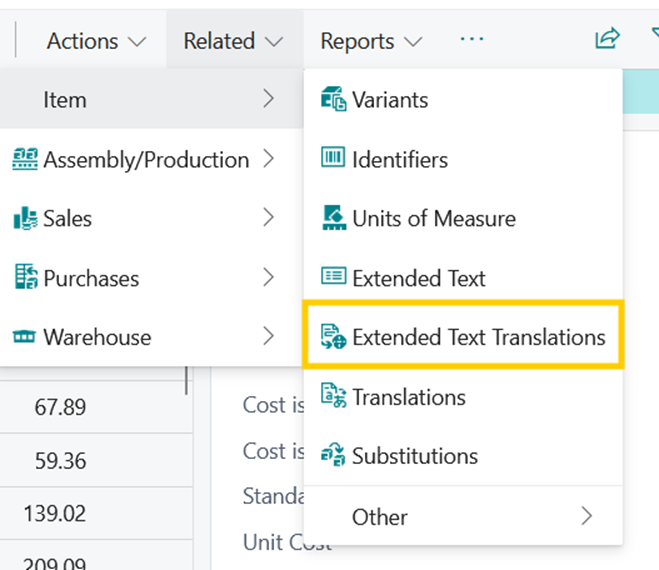Click the Units of Measure icon
Image resolution: width=659 pixels, height=570 pixels.
(x=332, y=218)
